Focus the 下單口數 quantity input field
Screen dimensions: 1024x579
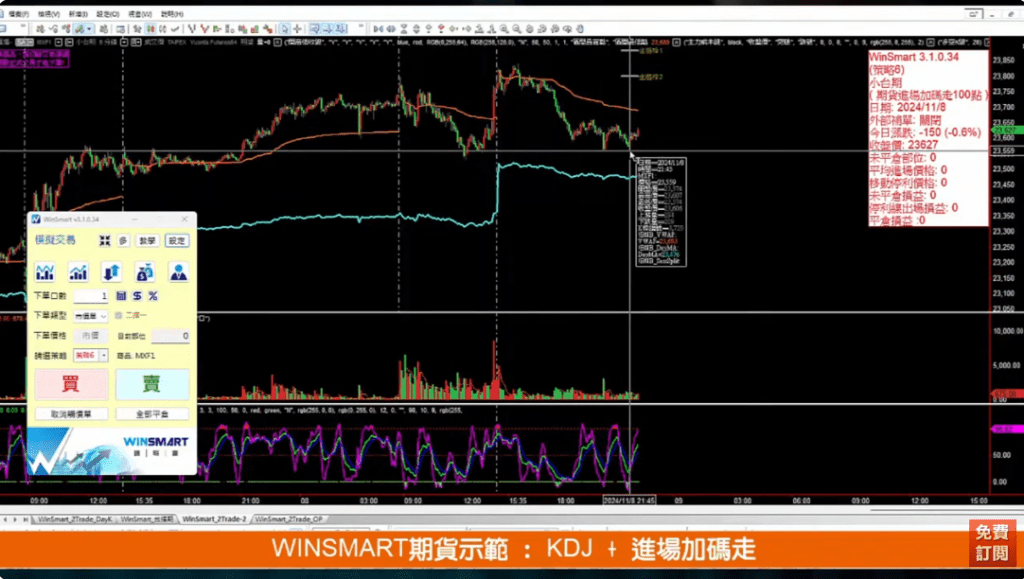[90, 296]
